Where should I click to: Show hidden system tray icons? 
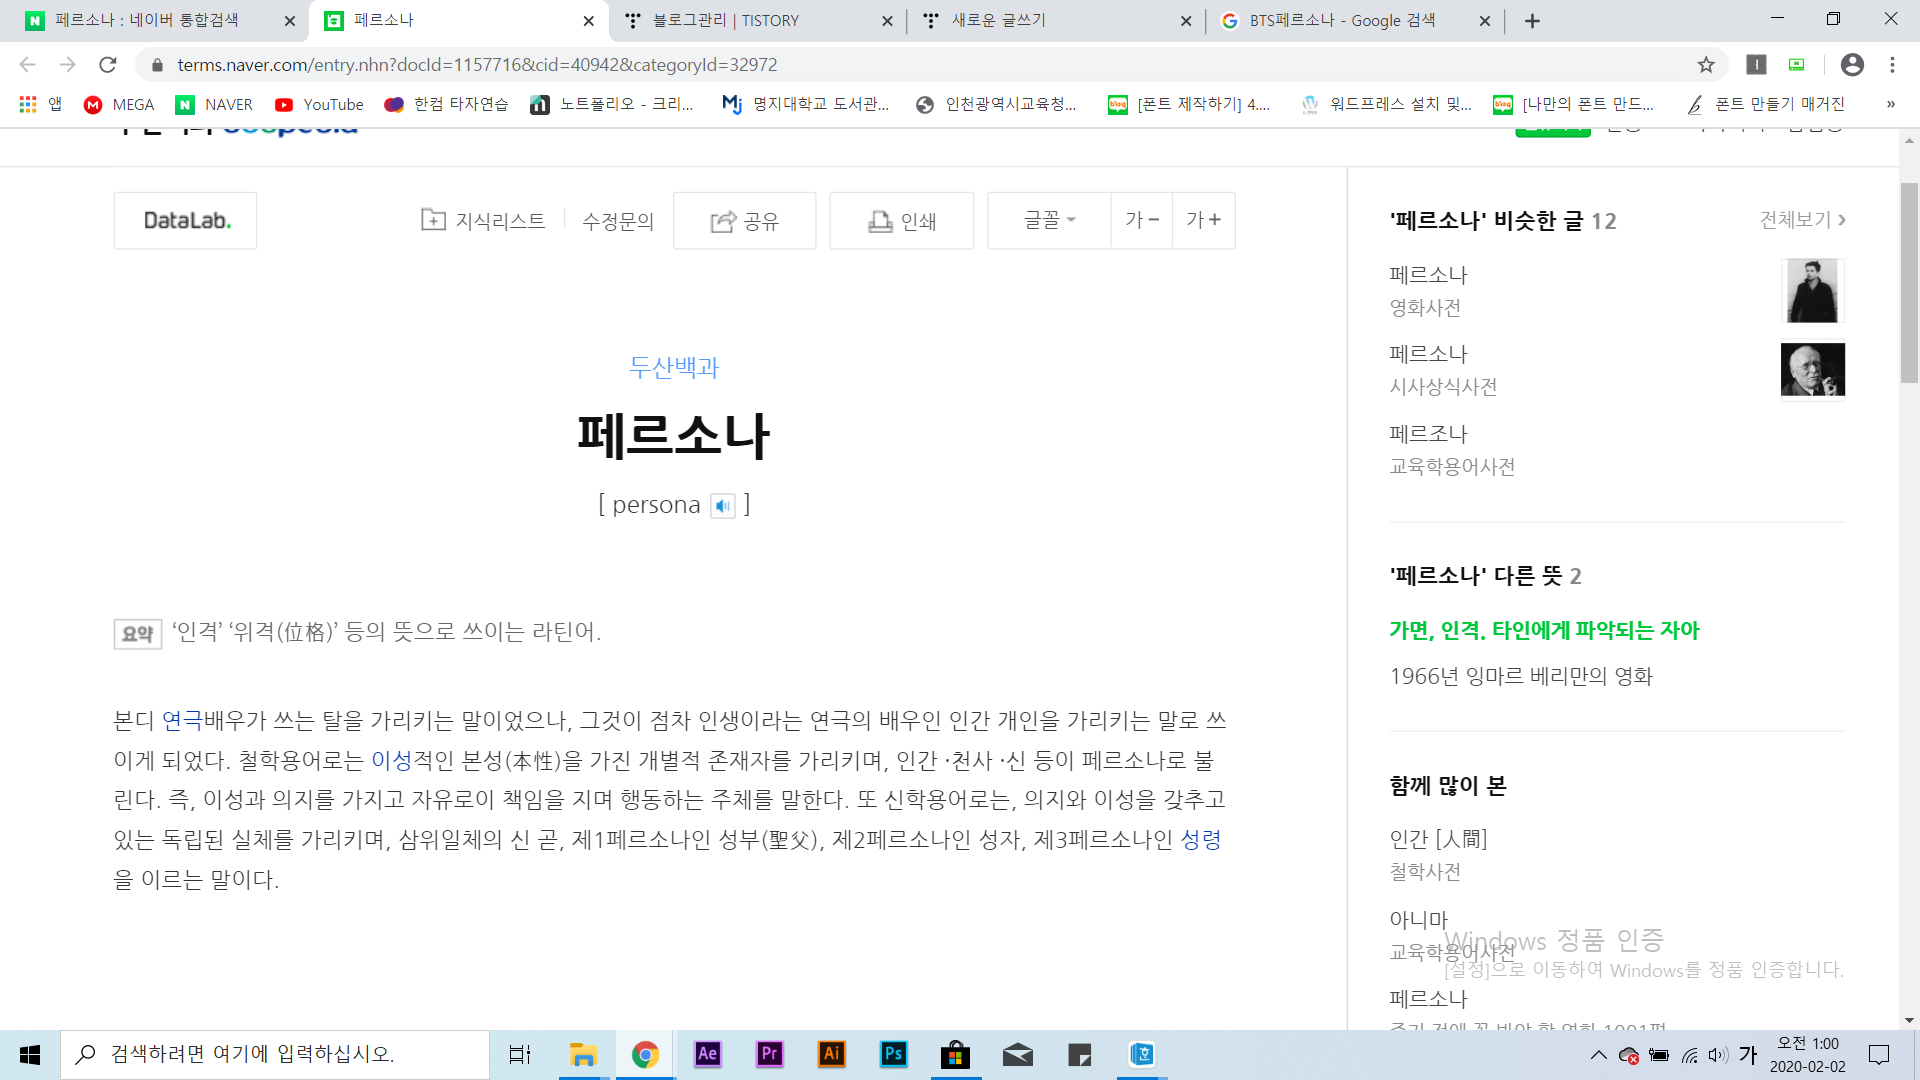[1599, 1055]
